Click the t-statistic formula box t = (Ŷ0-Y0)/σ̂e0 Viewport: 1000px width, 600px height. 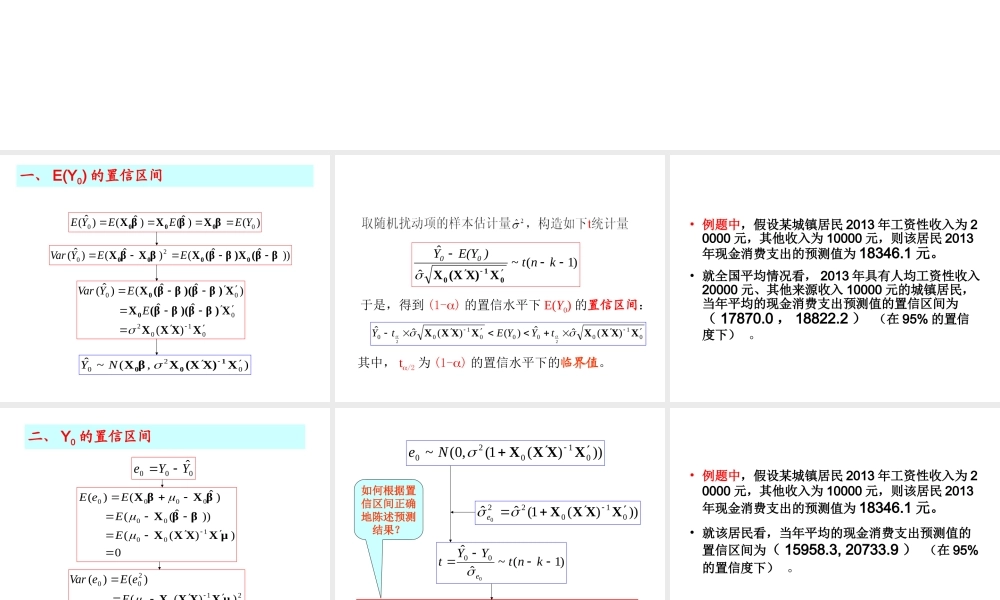[502, 561]
